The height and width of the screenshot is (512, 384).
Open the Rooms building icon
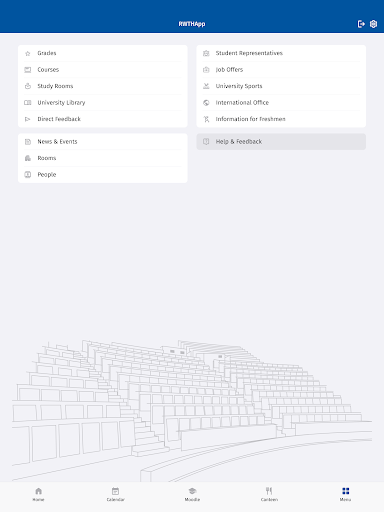28,158
